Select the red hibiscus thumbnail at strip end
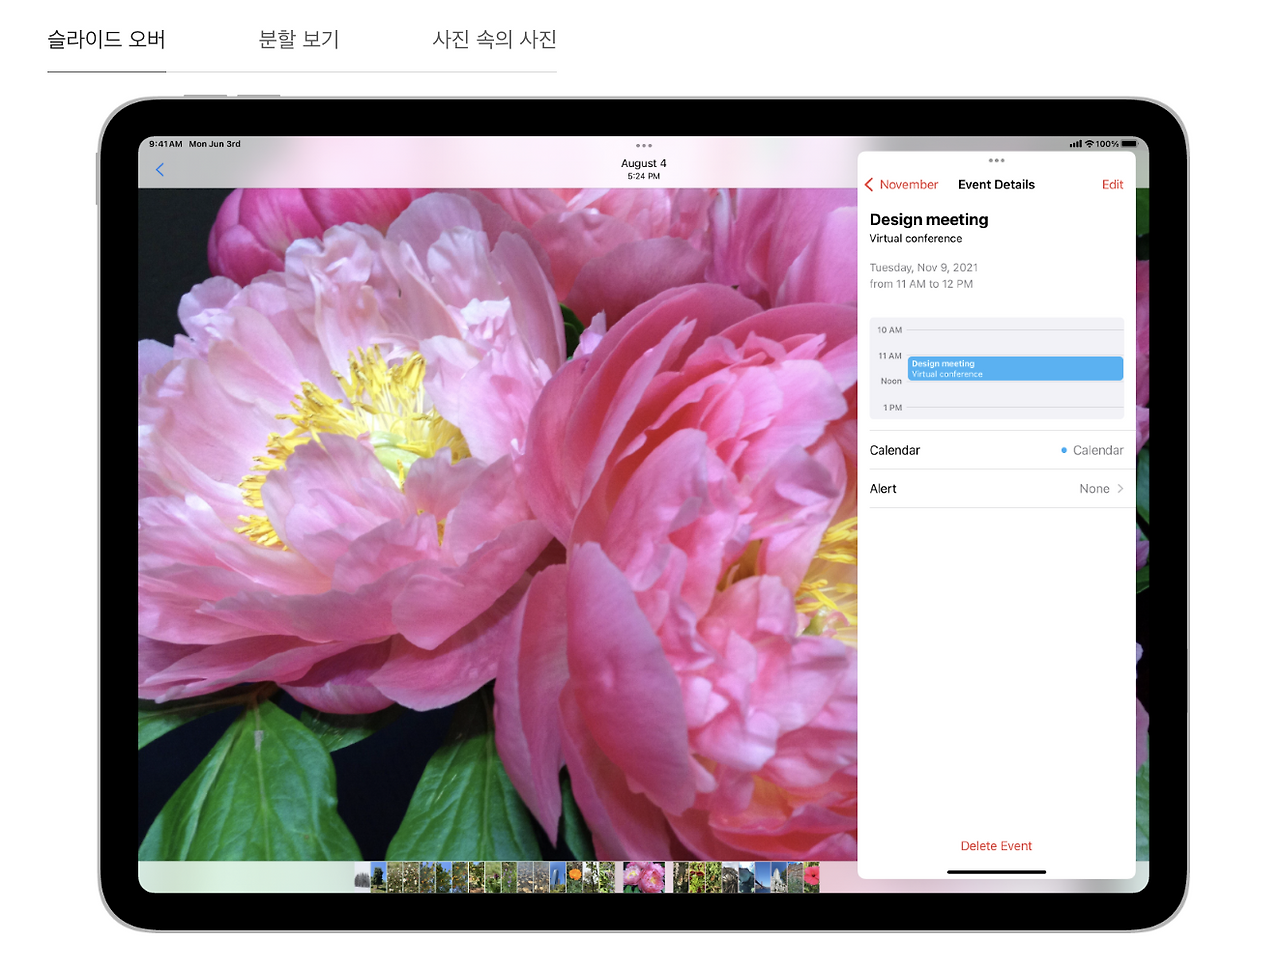 811,877
